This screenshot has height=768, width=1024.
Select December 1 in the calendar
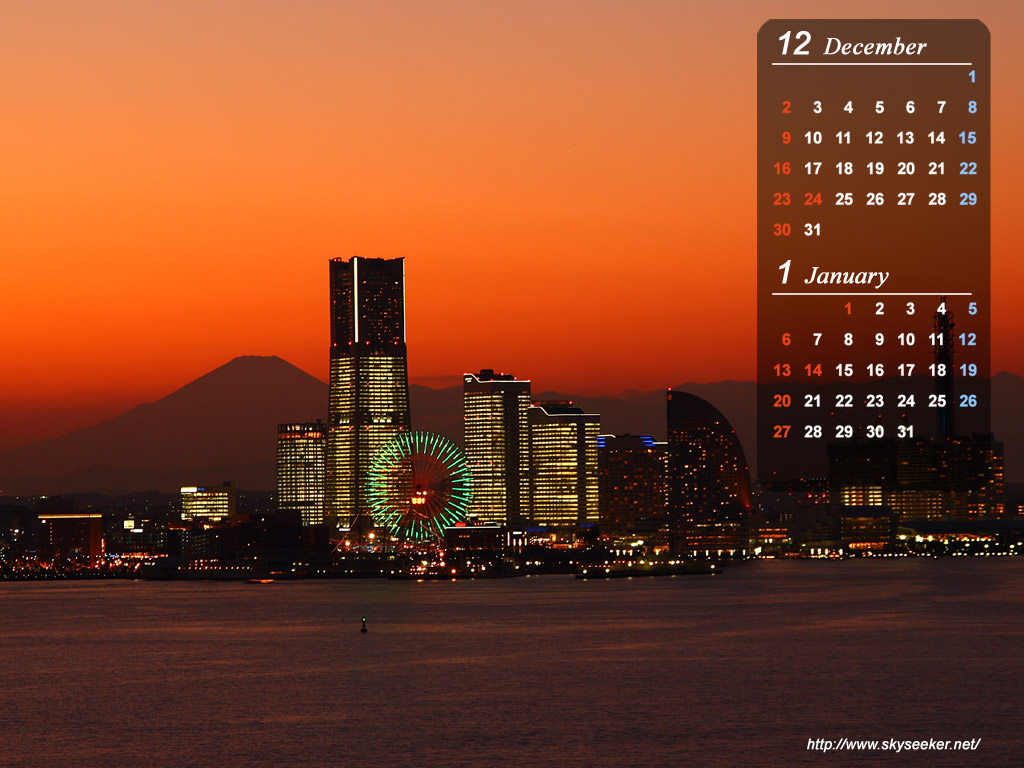click(972, 76)
